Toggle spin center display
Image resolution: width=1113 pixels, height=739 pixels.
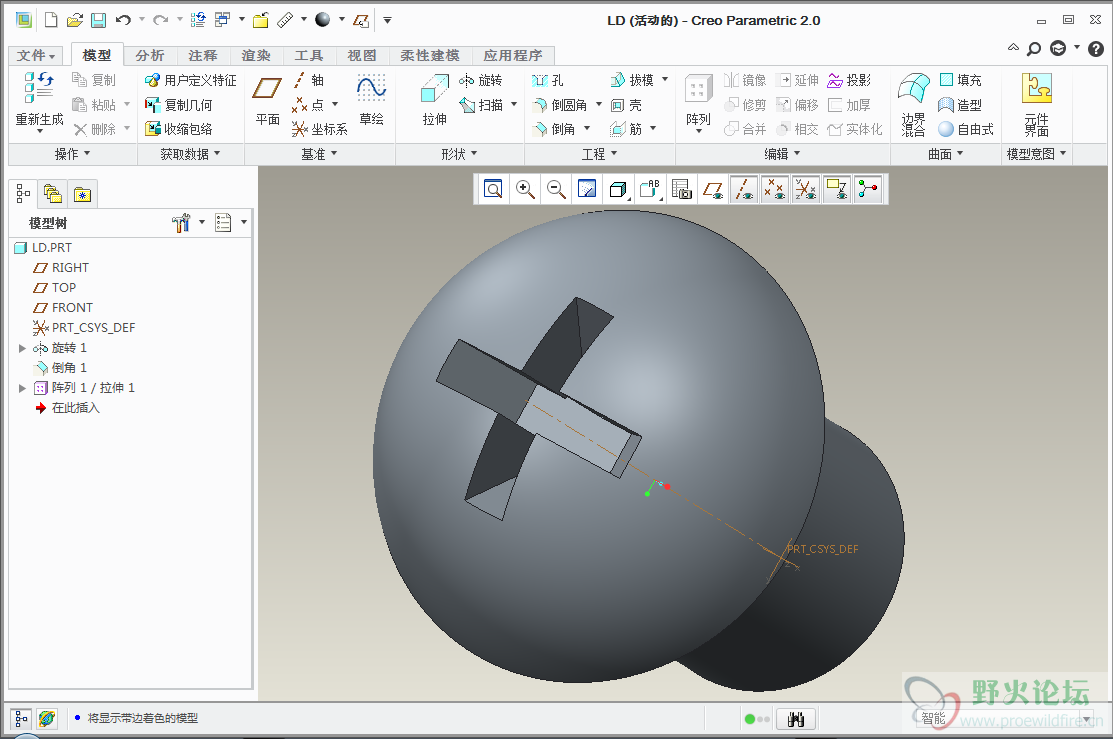[x=868, y=189]
